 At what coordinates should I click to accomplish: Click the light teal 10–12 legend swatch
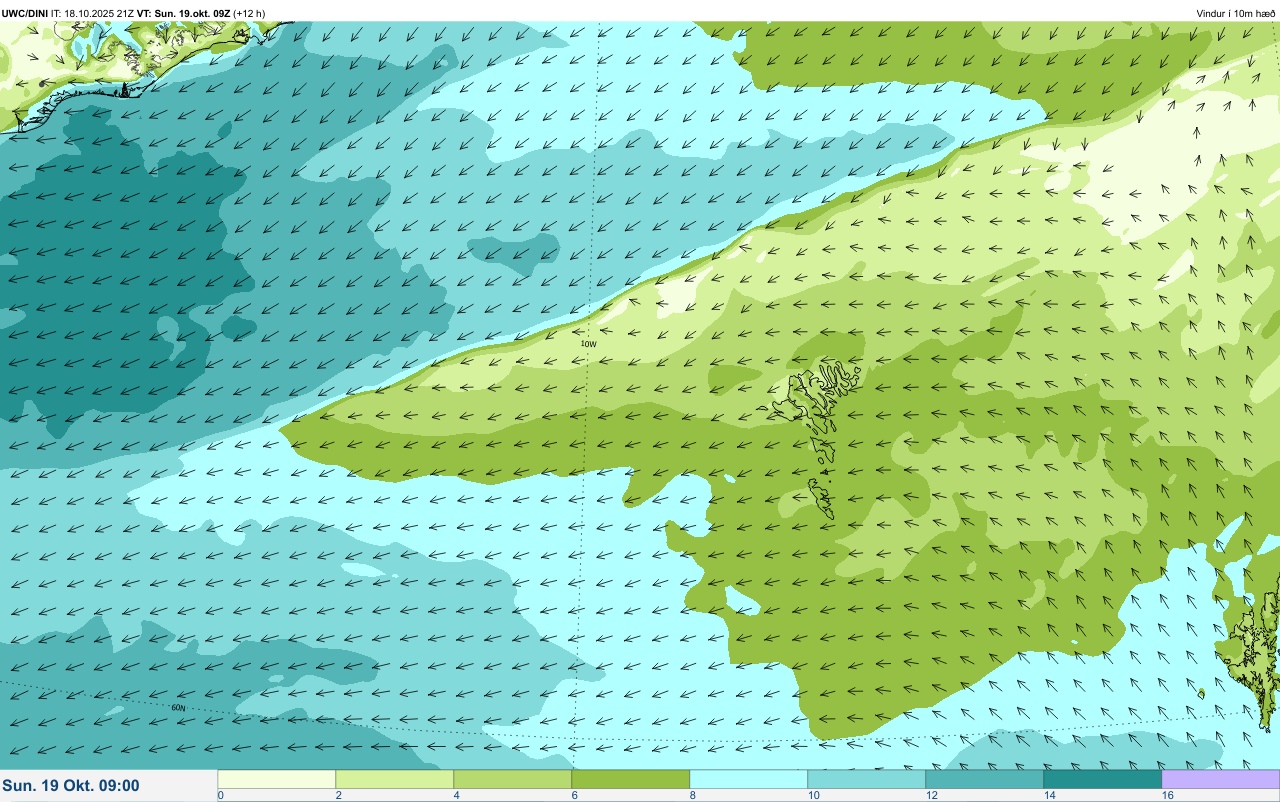(866, 779)
